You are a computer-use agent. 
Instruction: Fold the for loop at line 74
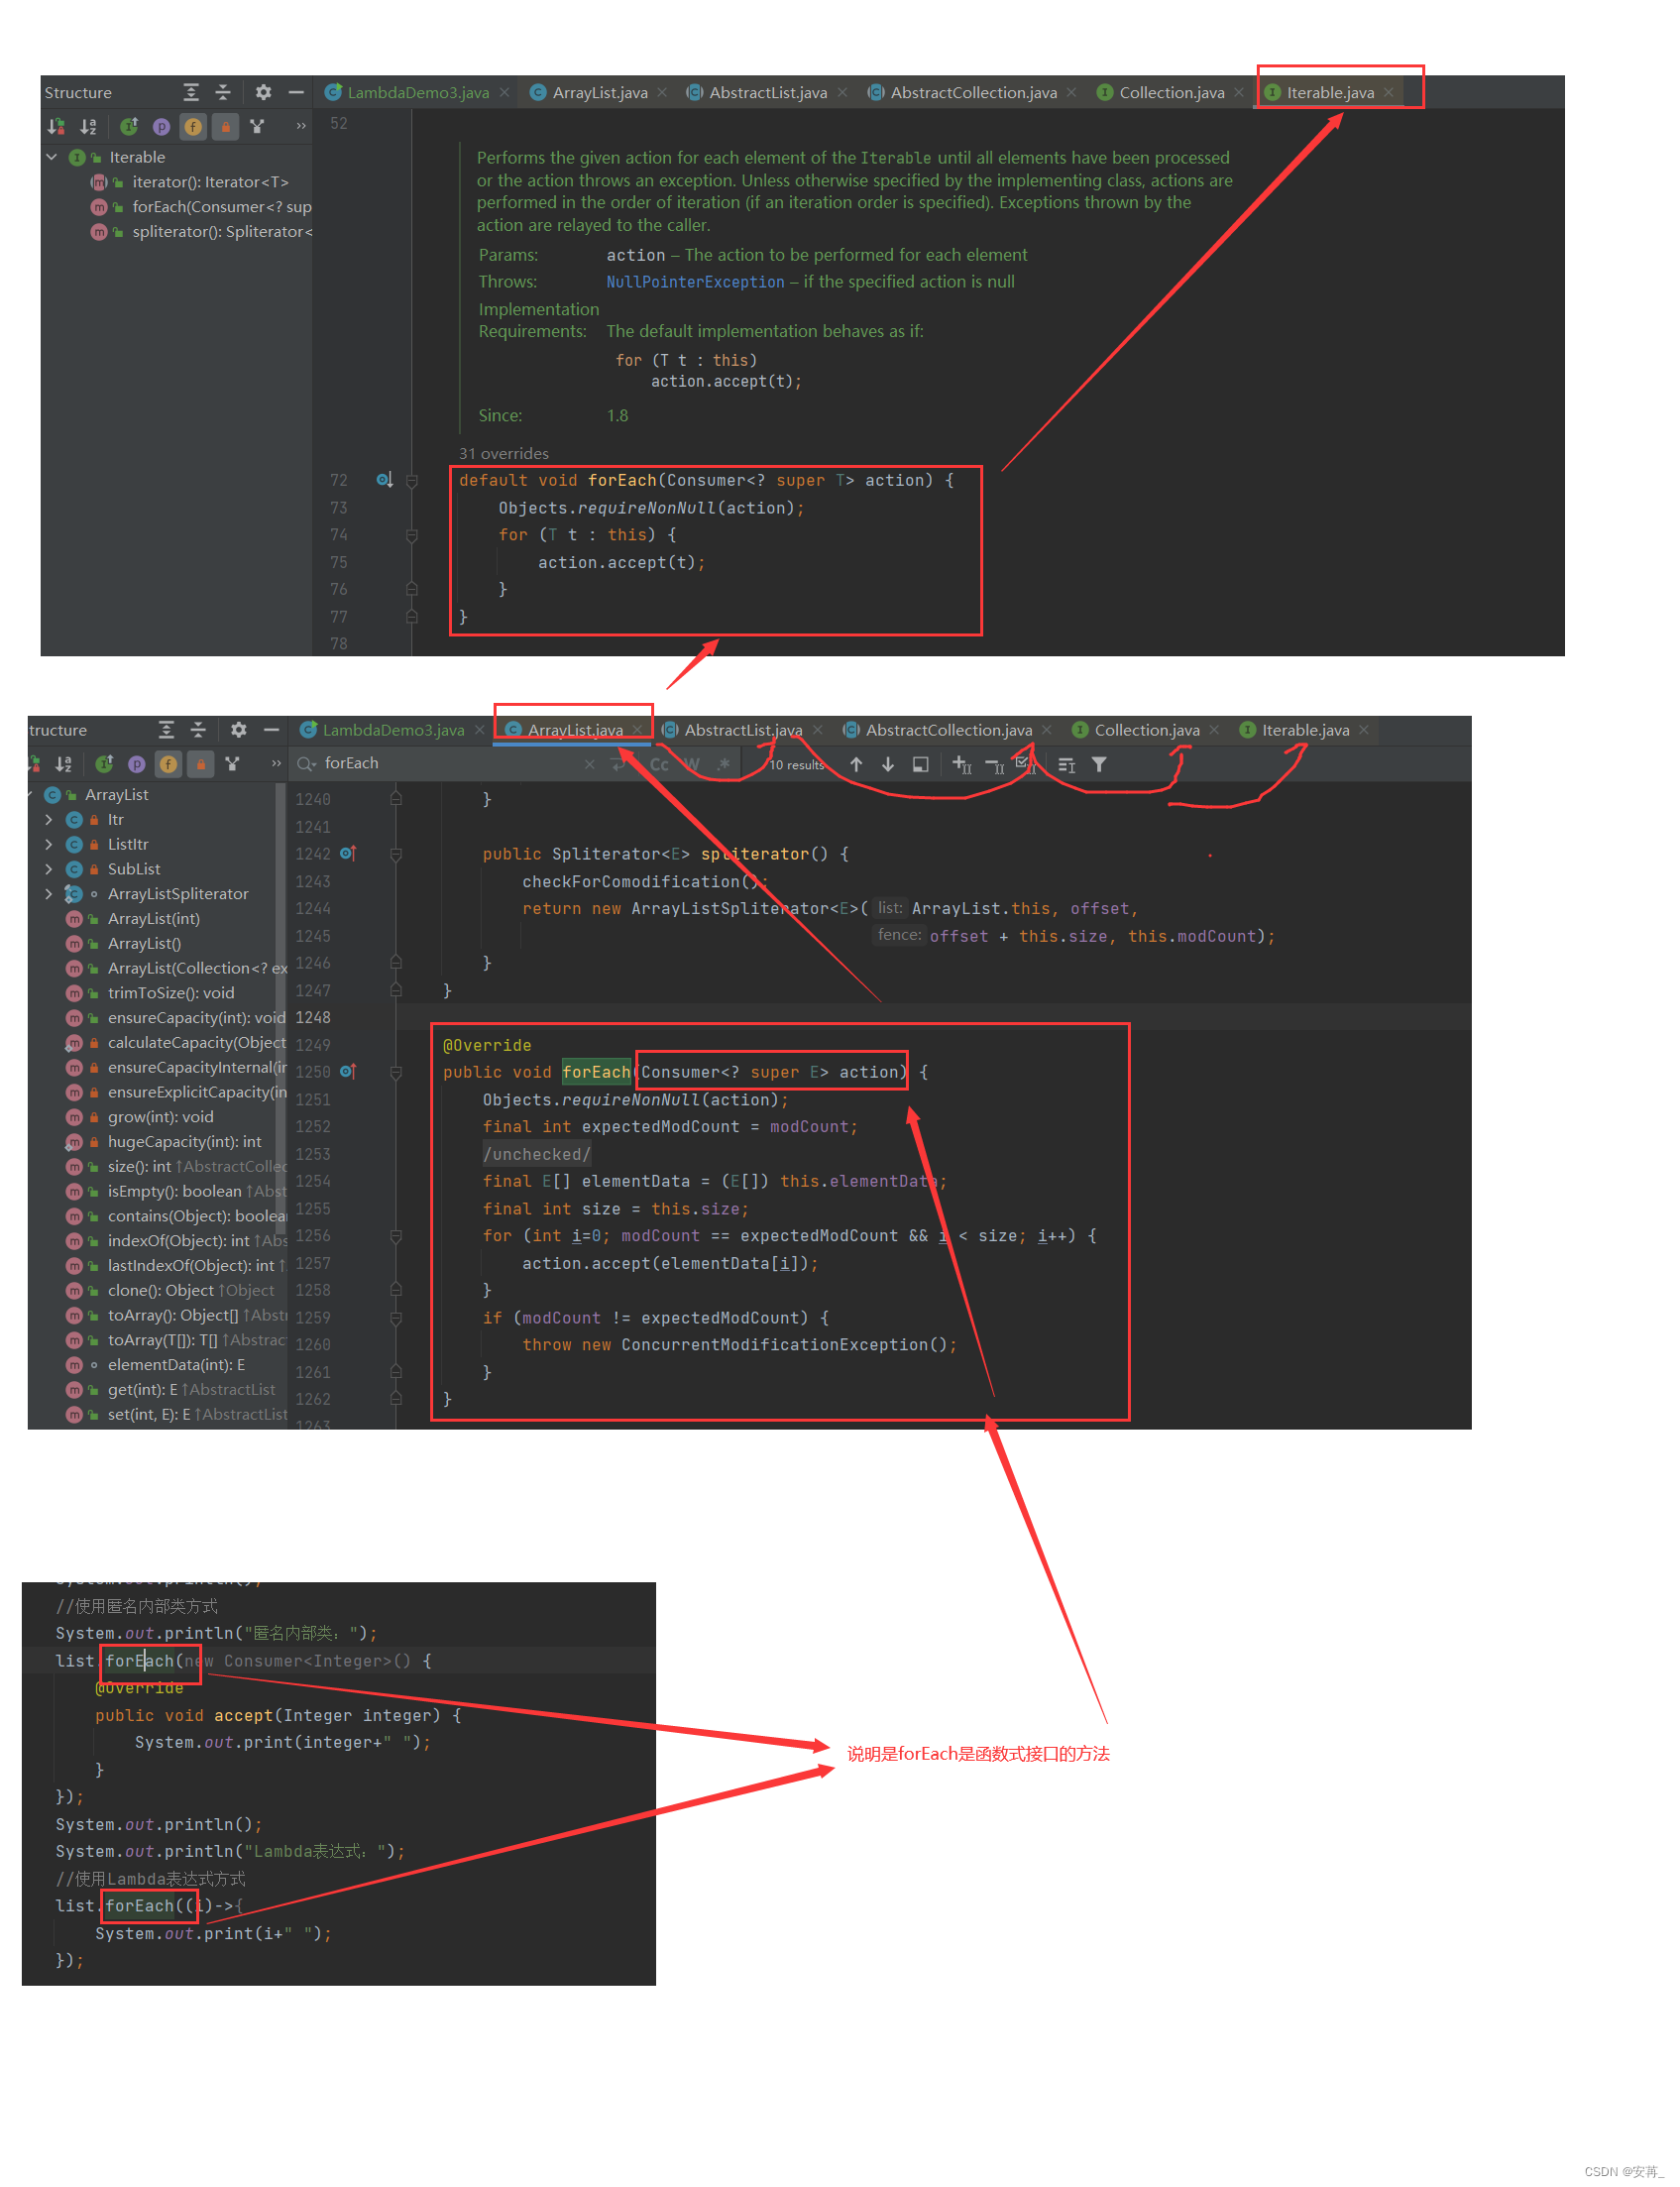411,536
